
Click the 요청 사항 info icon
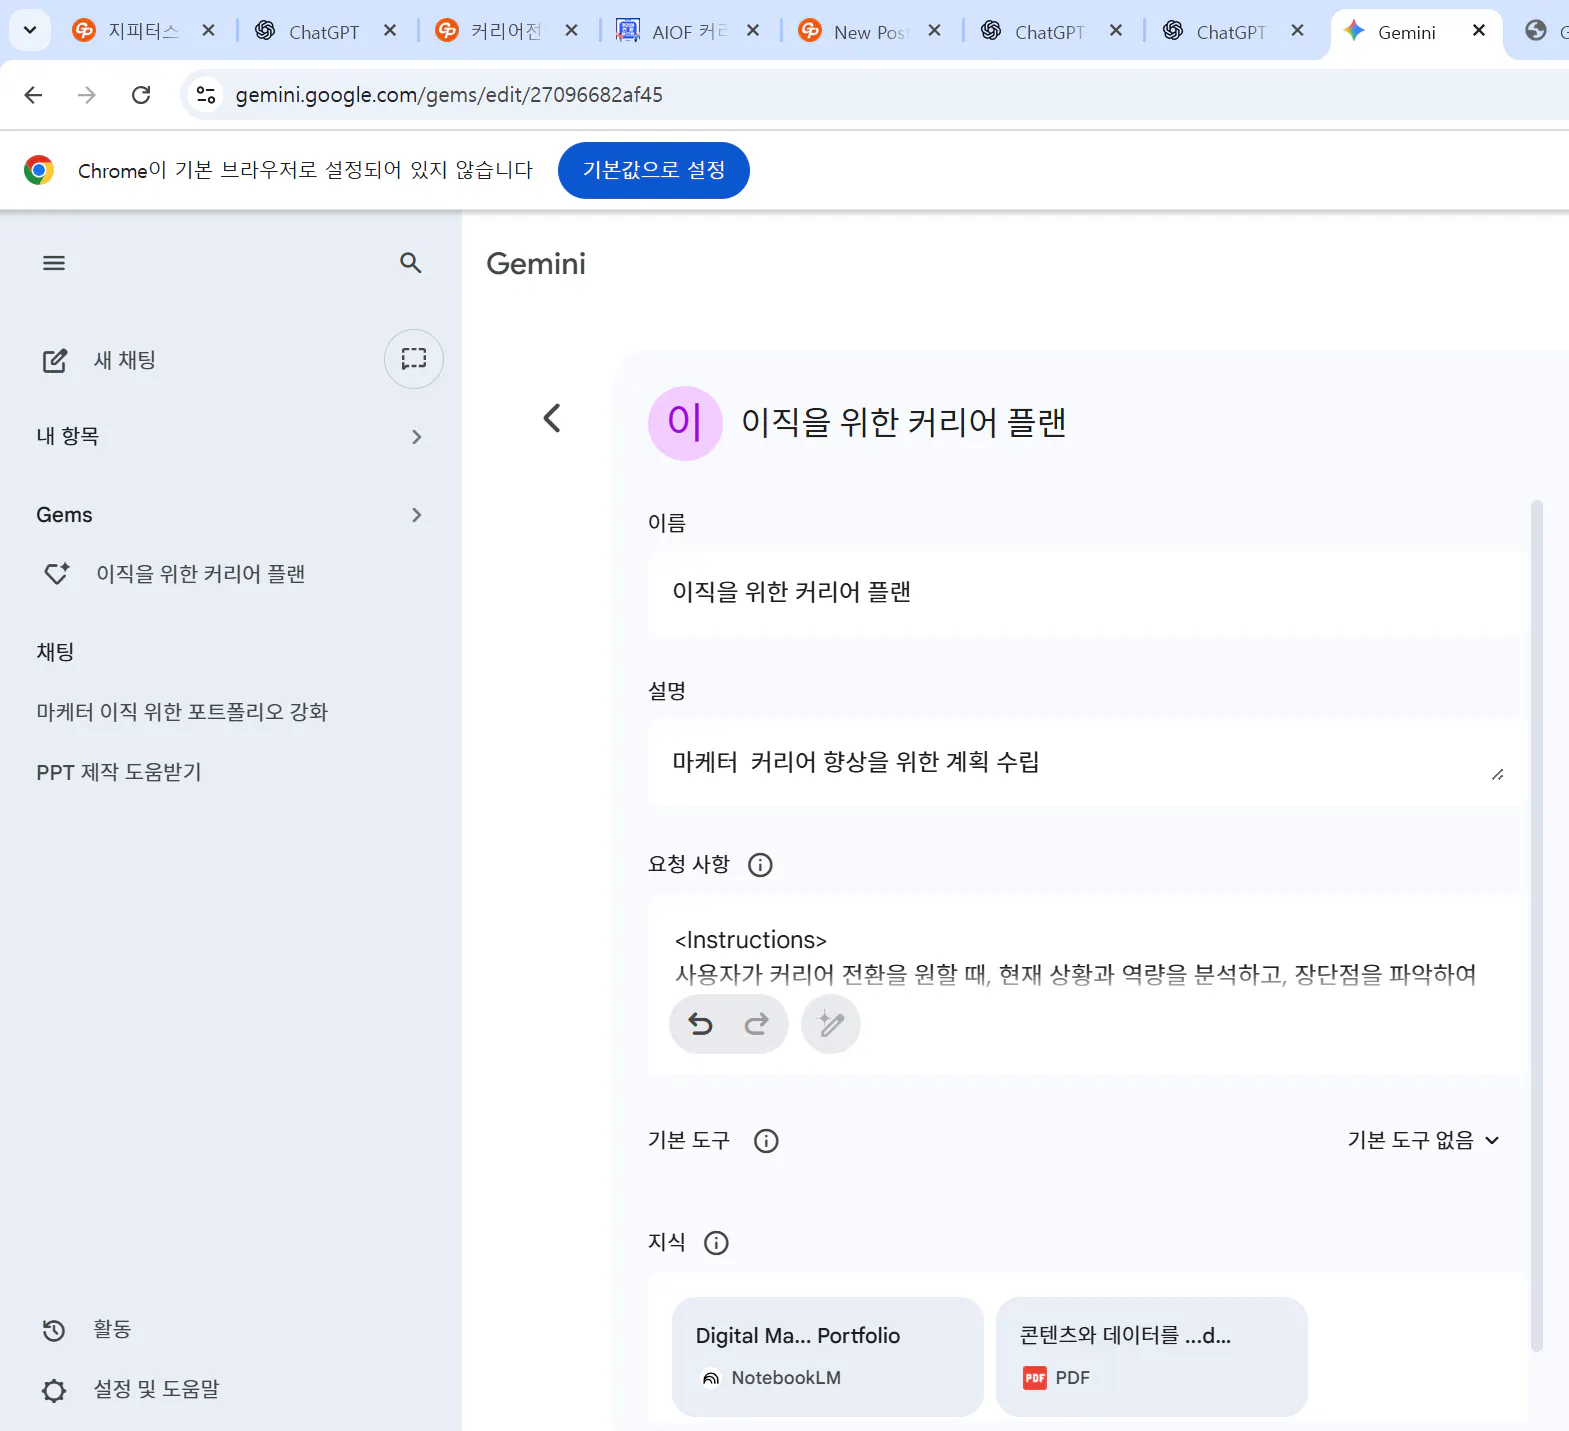(x=760, y=865)
